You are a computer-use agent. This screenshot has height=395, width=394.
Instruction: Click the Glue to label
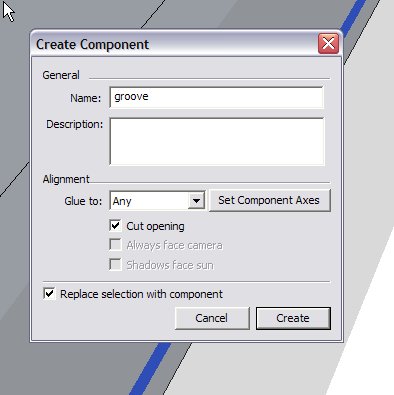coord(83,201)
